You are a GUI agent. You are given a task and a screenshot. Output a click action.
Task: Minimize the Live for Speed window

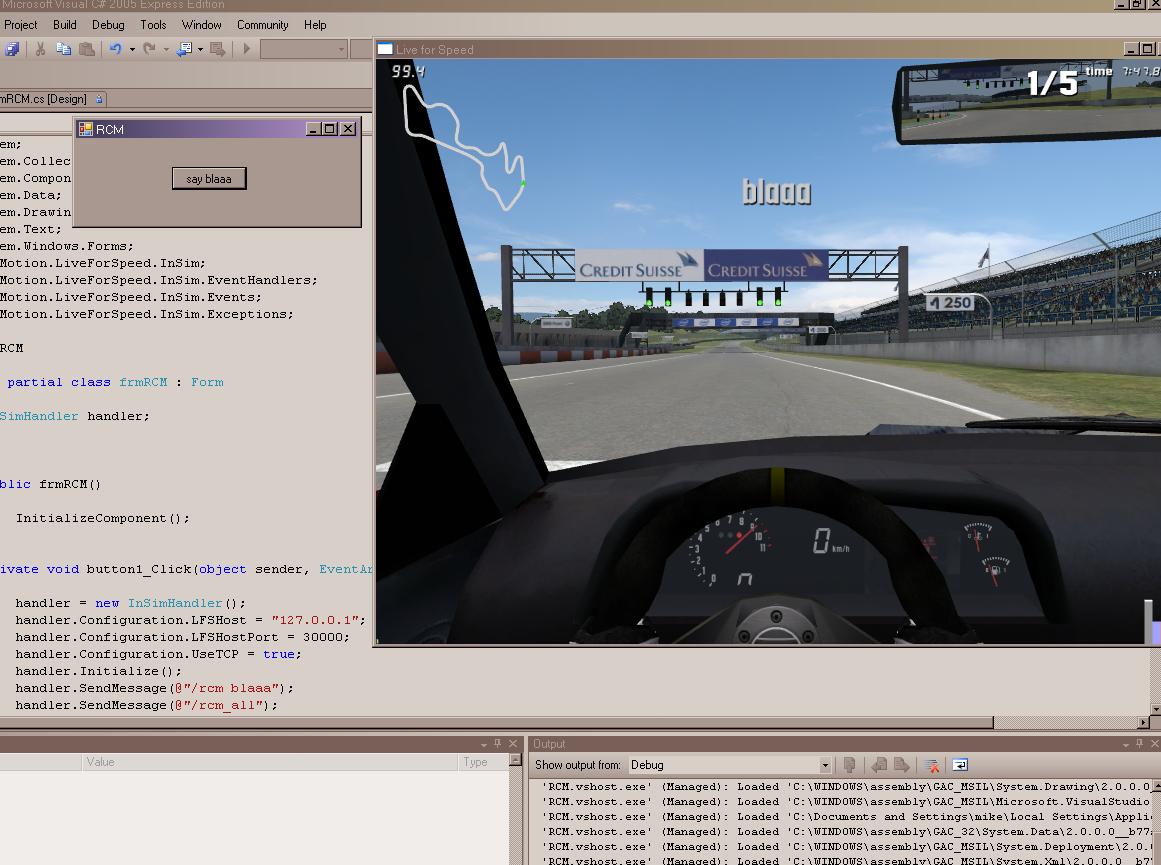[x=1131, y=49]
